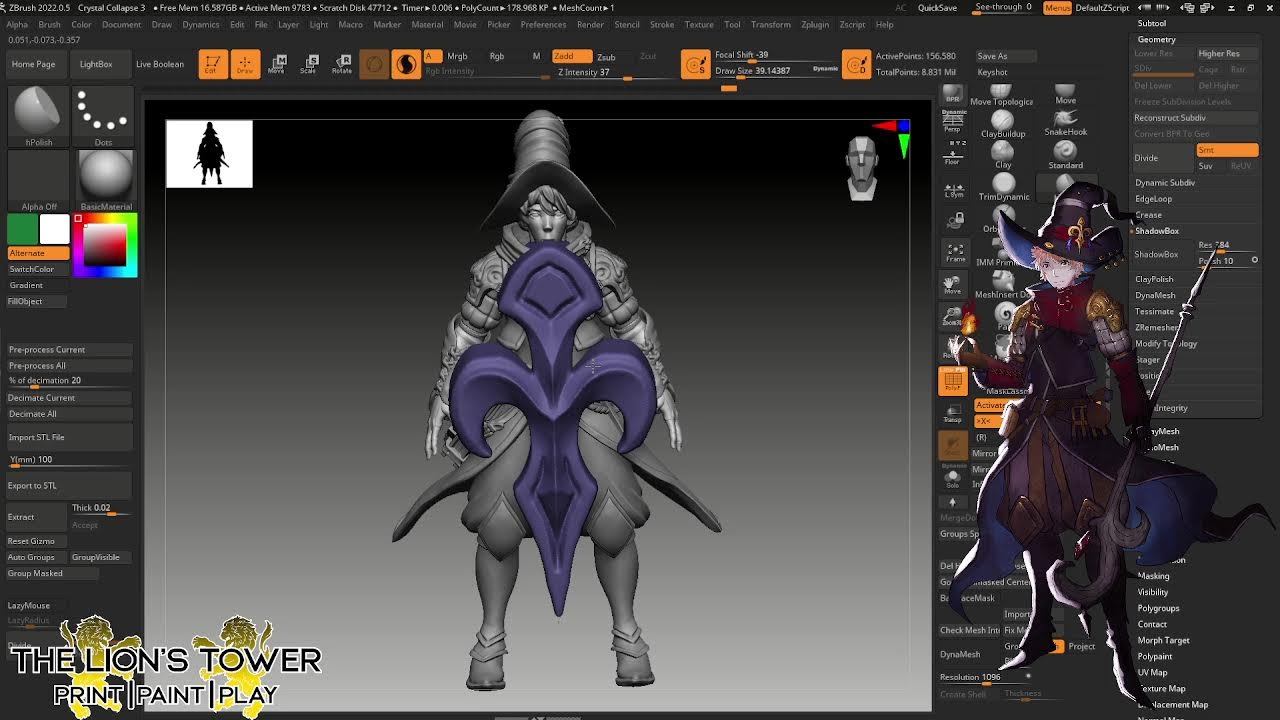Run a BPR render
Image resolution: width=1280 pixels, height=720 pixels.
click(x=953, y=94)
